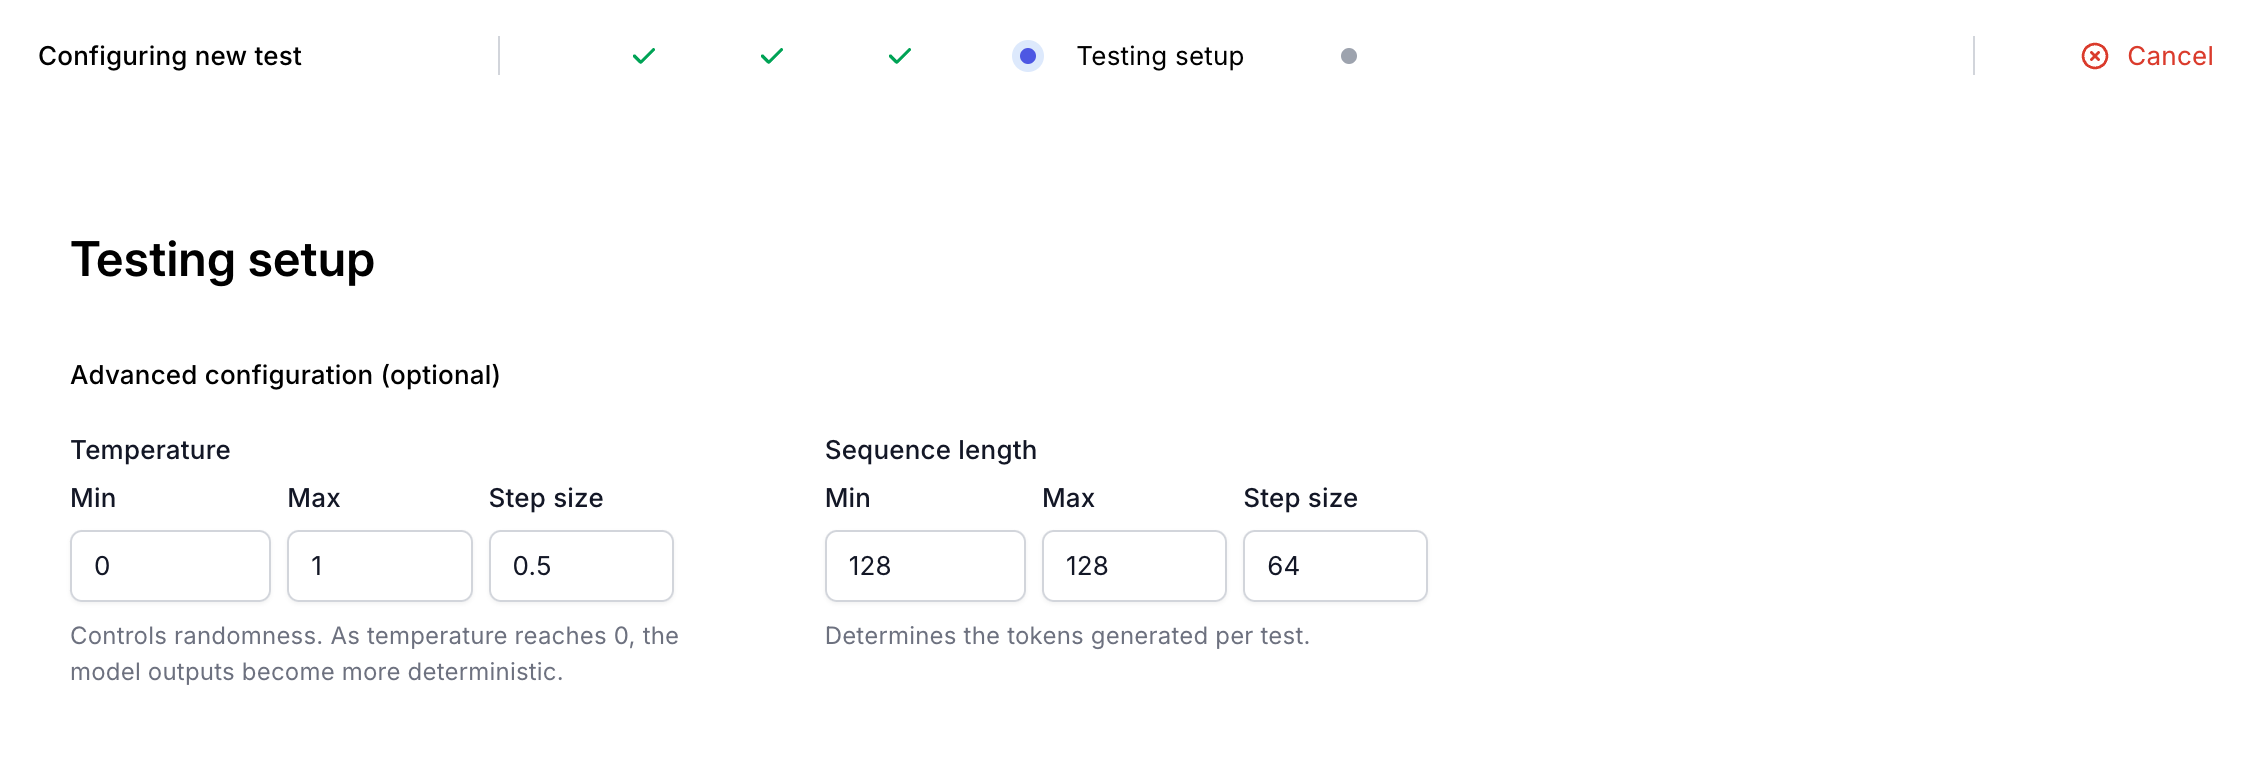
Task: Click the first completed step checkmark
Action: [644, 56]
